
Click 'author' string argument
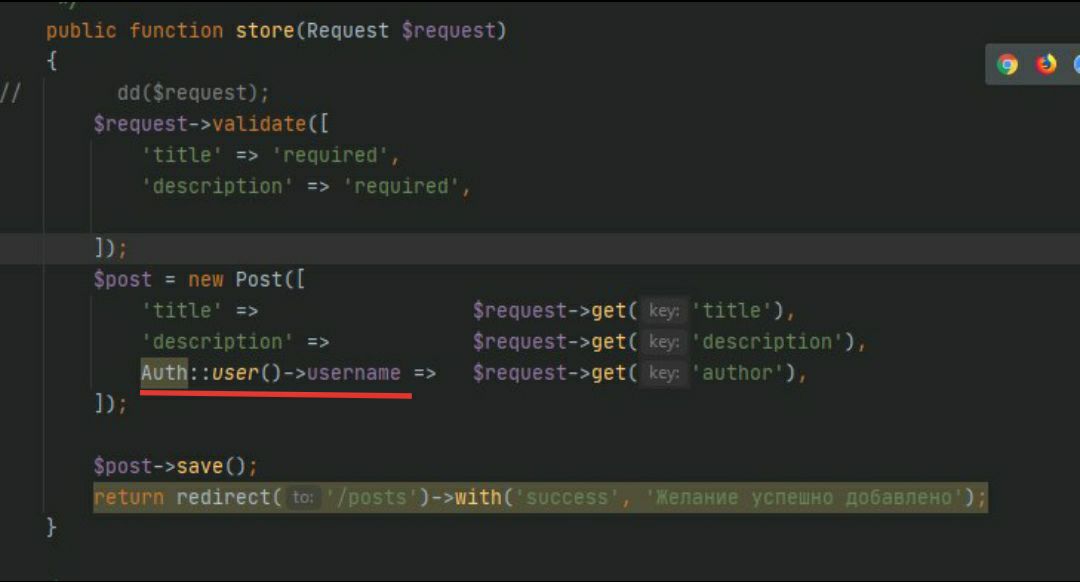[x=738, y=373]
